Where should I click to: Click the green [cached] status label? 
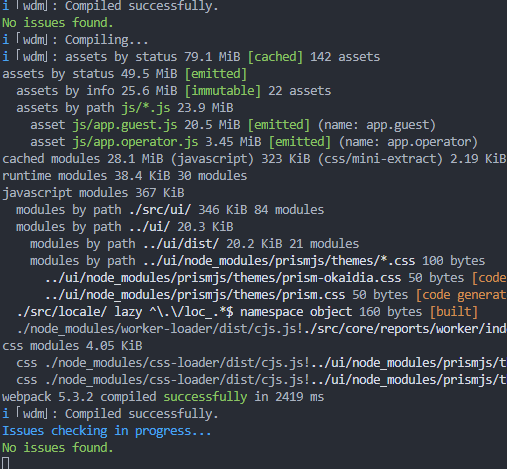[x=275, y=57]
